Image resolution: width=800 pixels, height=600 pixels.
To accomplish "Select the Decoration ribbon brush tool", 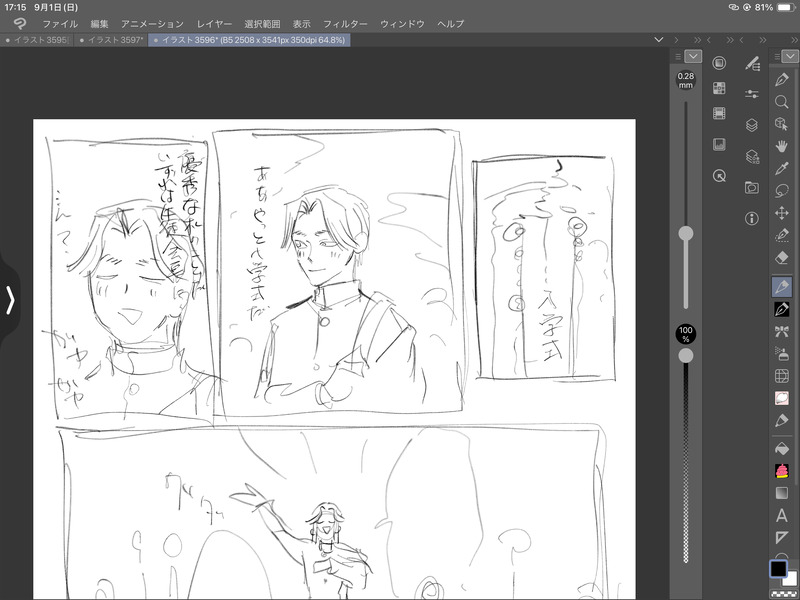I will coord(781,331).
